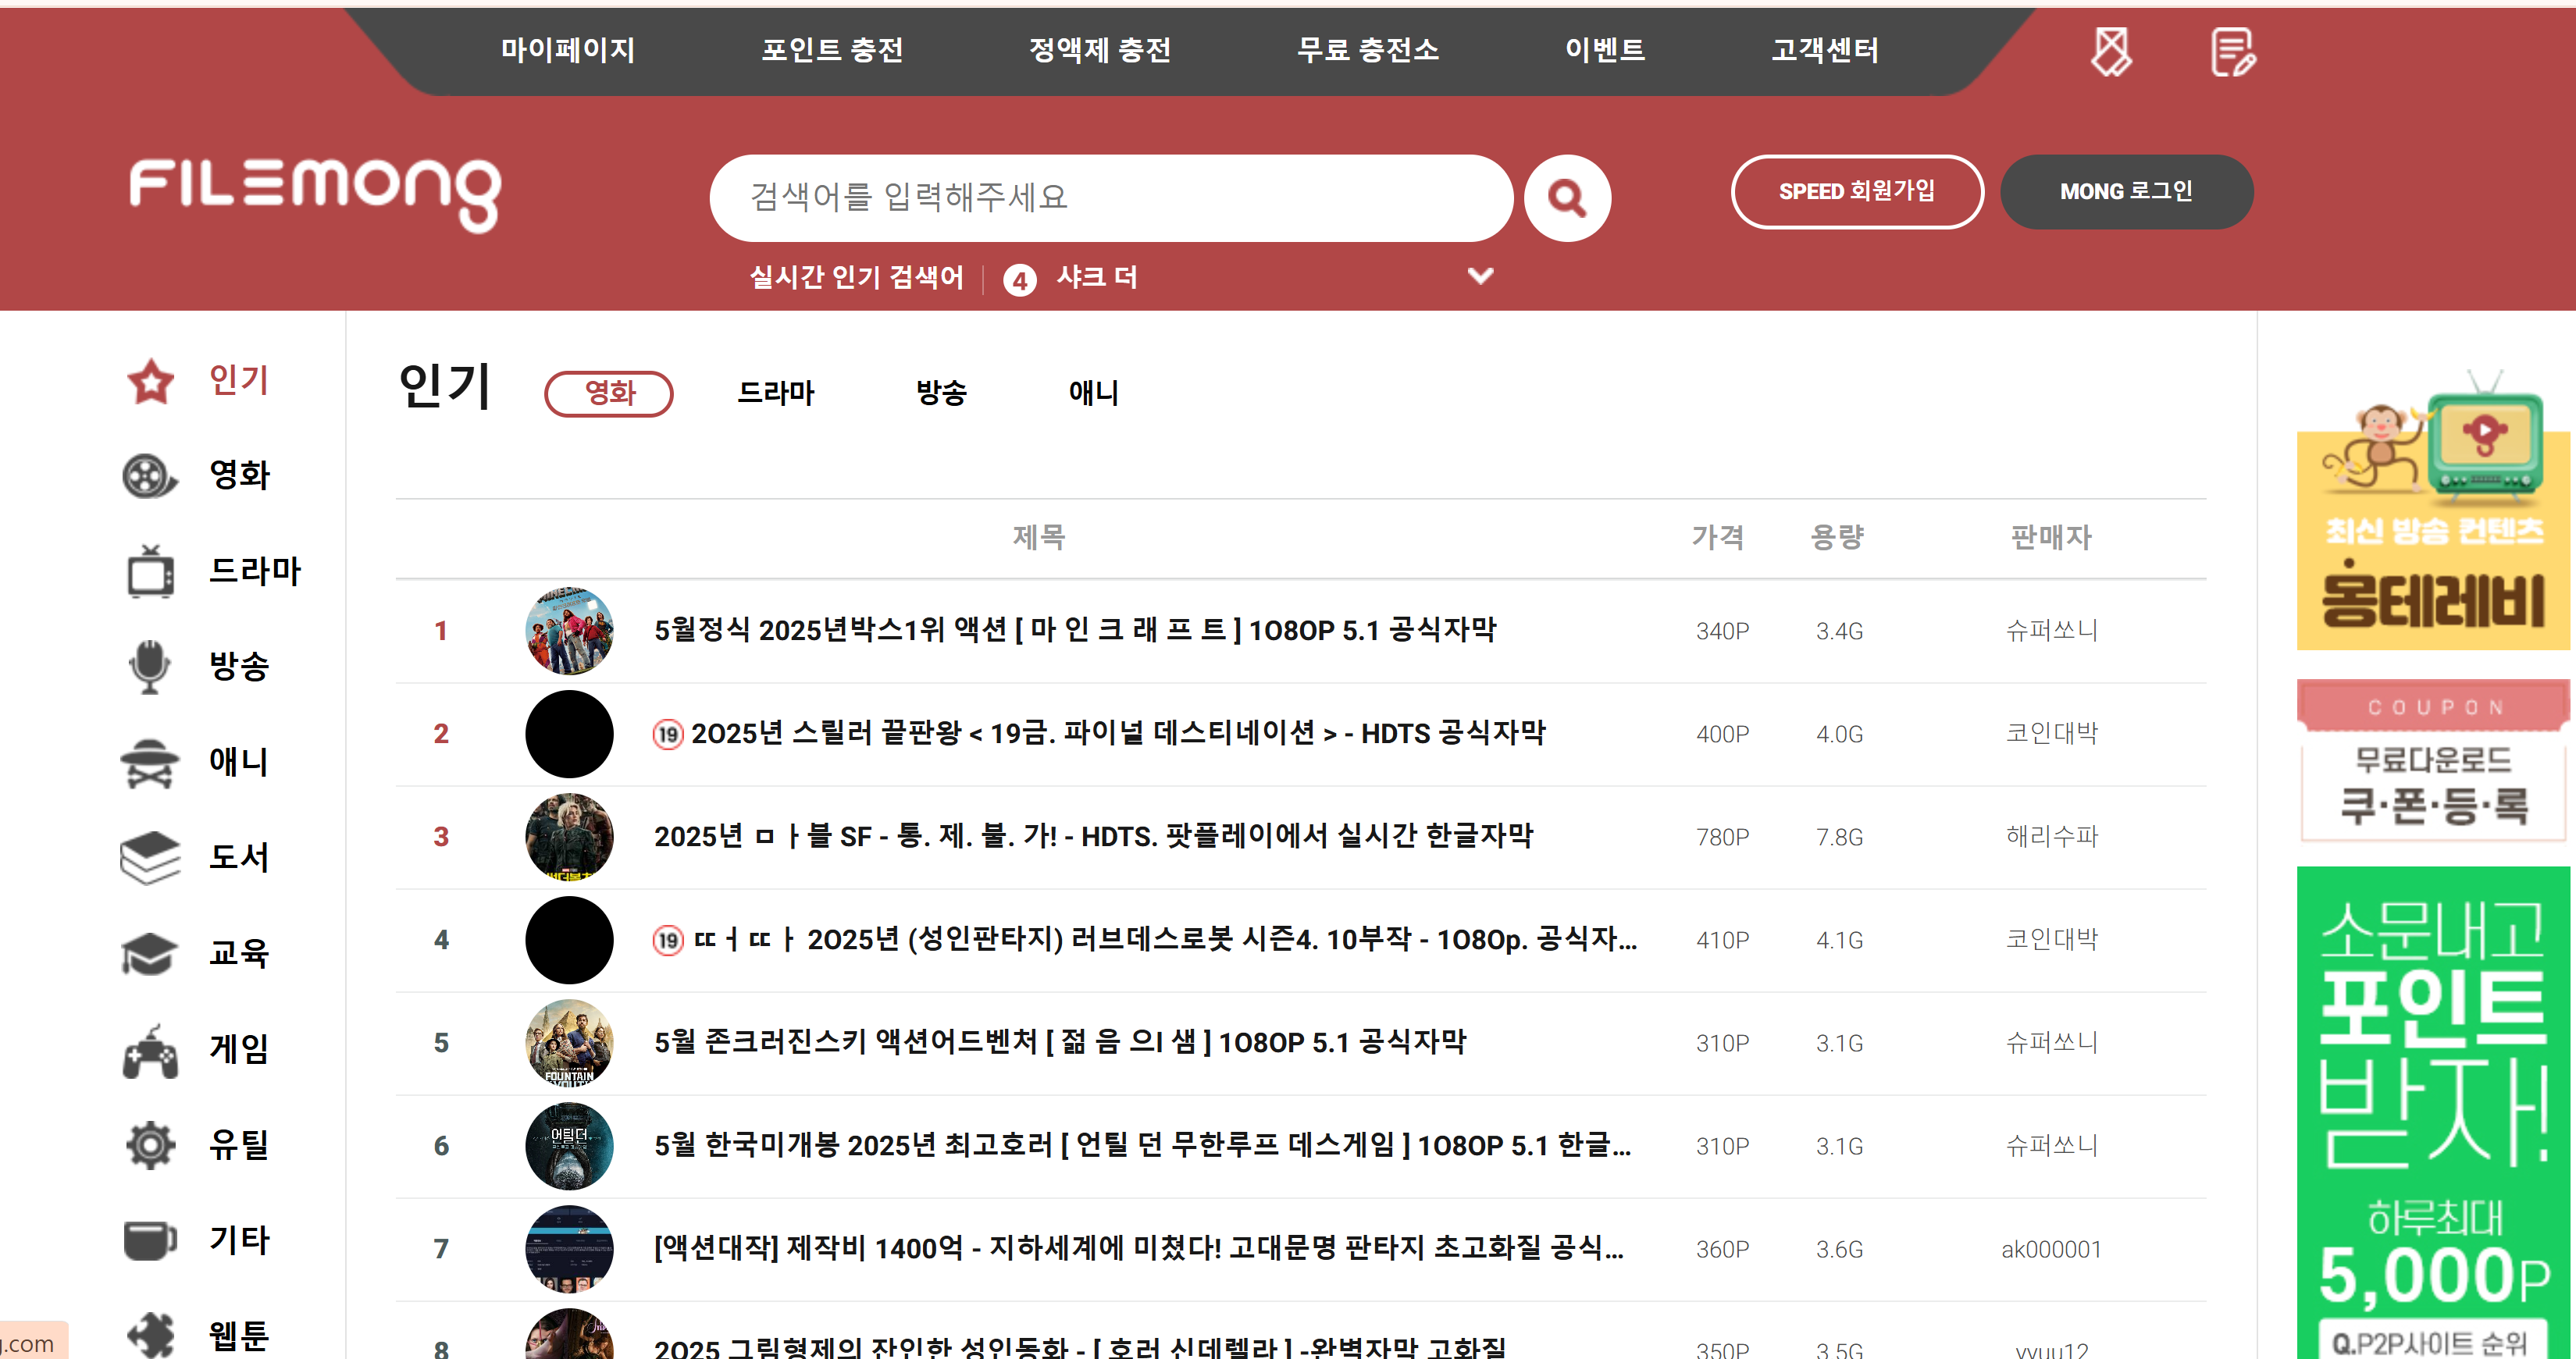Expand the real-time popular search dropdown
The width and height of the screenshot is (2576, 1359).
pyautogui.click(x=1480, y=276)
